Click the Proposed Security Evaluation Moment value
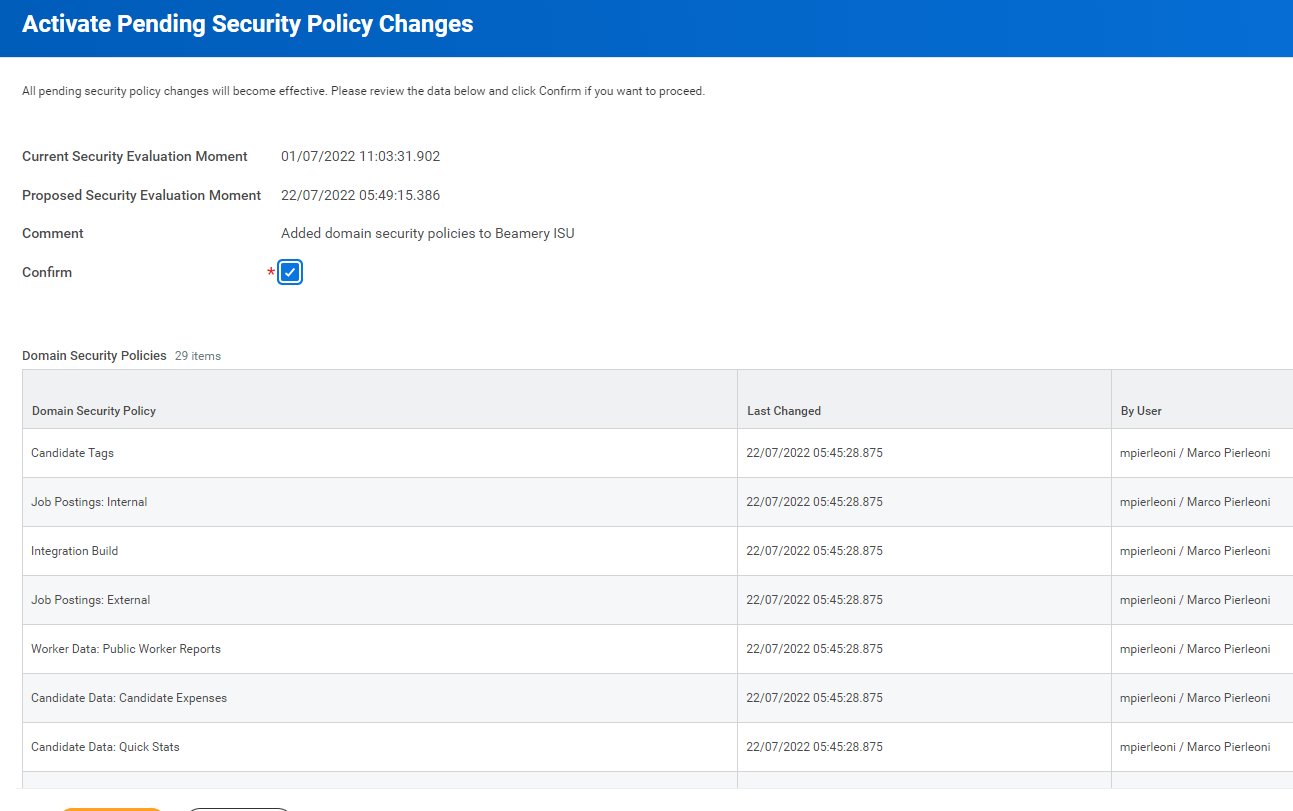Screen dimensions: 1293x811 [360, 195]
